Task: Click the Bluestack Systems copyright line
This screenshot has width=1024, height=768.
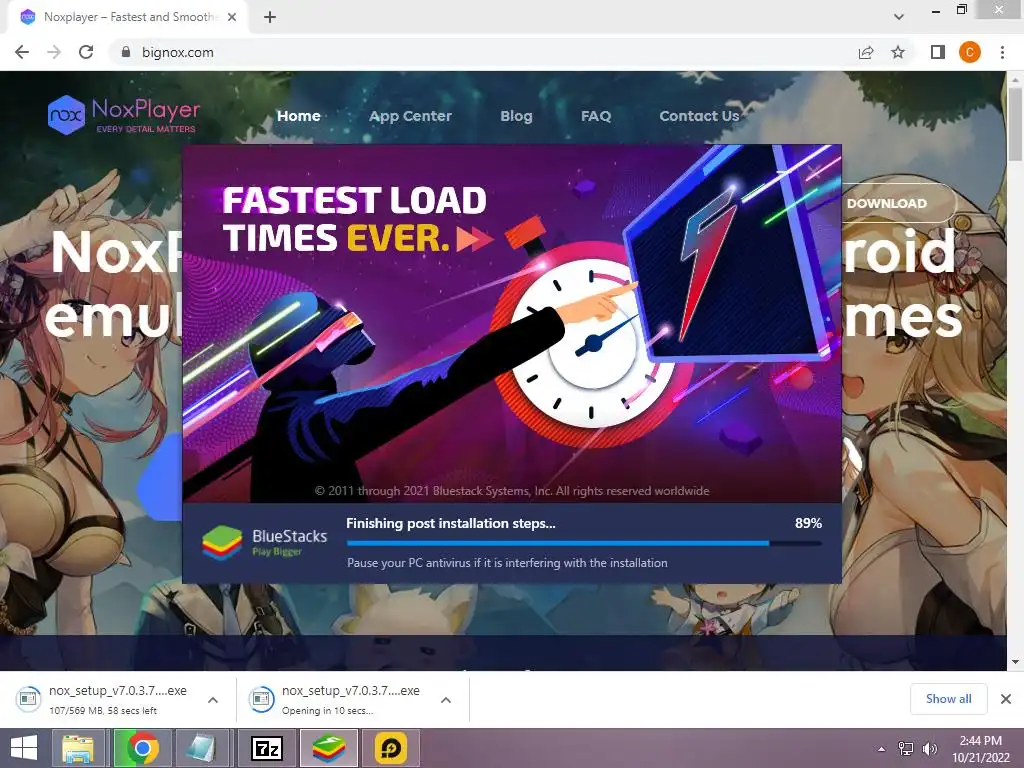Action: (x=512, y=491)
